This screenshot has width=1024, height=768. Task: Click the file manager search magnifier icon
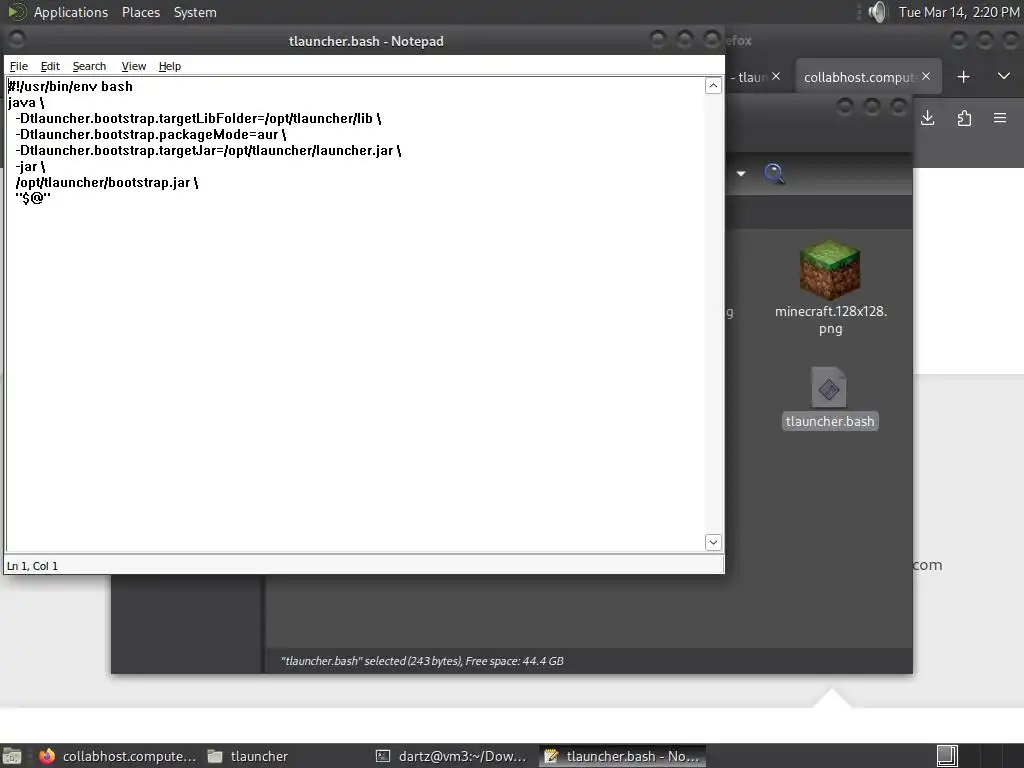775,174
